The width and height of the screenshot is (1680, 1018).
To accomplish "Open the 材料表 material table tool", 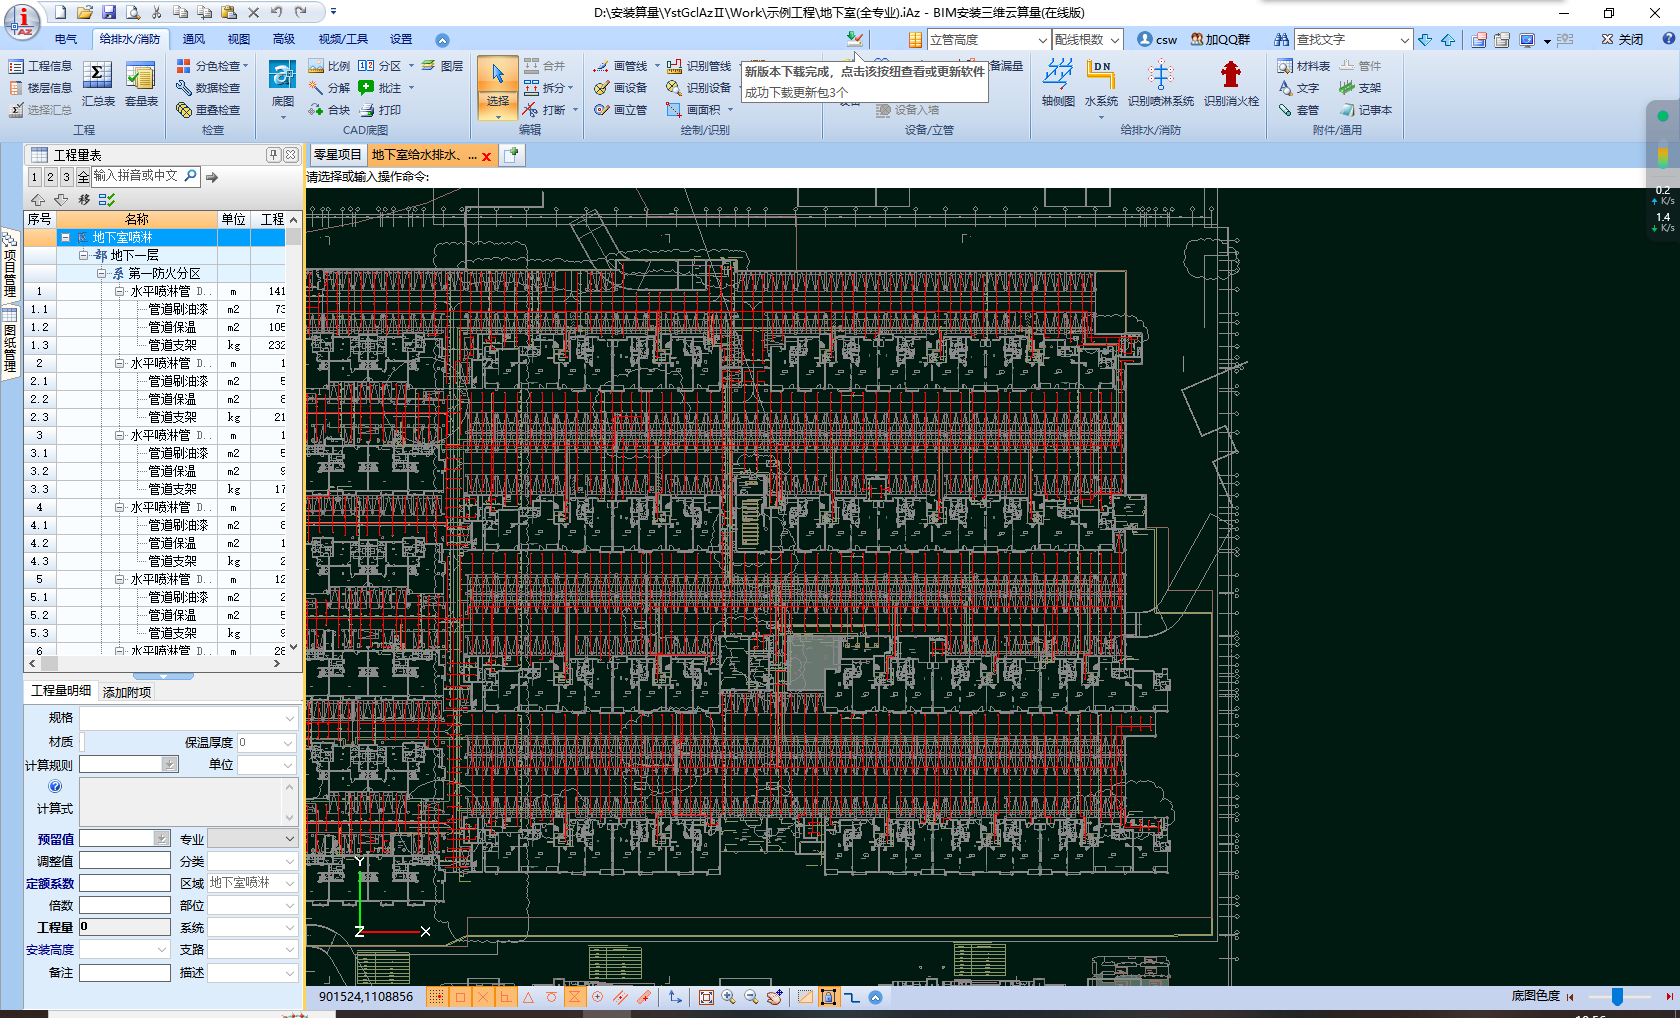I will [1303, 66].
